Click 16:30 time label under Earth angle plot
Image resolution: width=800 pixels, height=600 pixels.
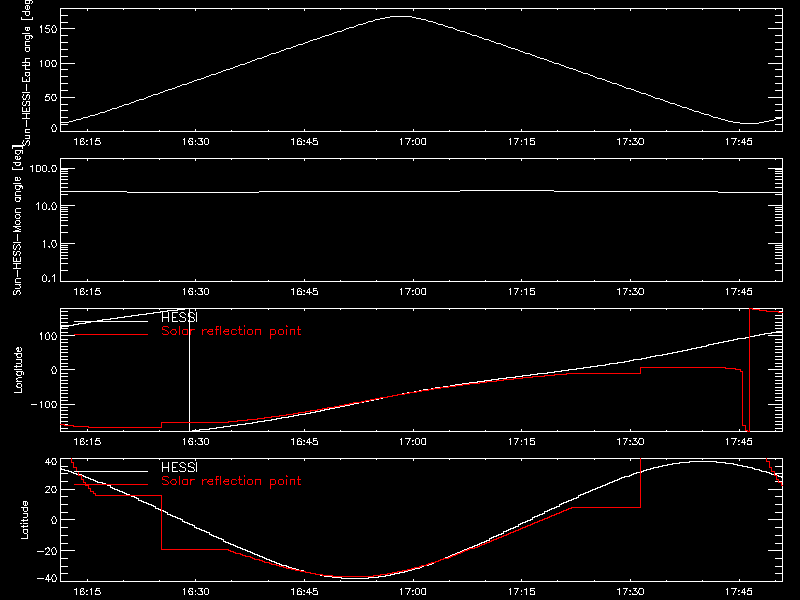[x=195, y=142]
